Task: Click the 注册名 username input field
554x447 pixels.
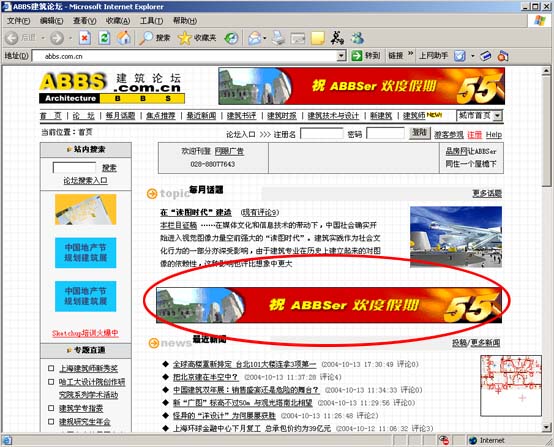Action: coord(322,134)
